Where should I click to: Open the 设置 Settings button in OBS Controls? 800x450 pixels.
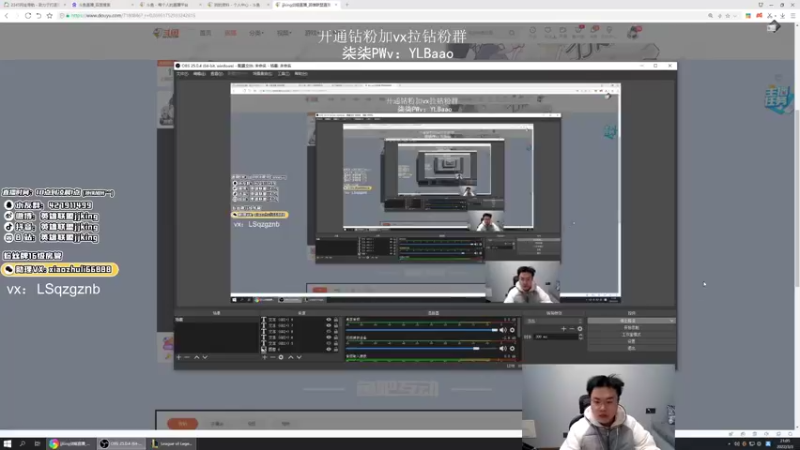click(x=631, y=341)
